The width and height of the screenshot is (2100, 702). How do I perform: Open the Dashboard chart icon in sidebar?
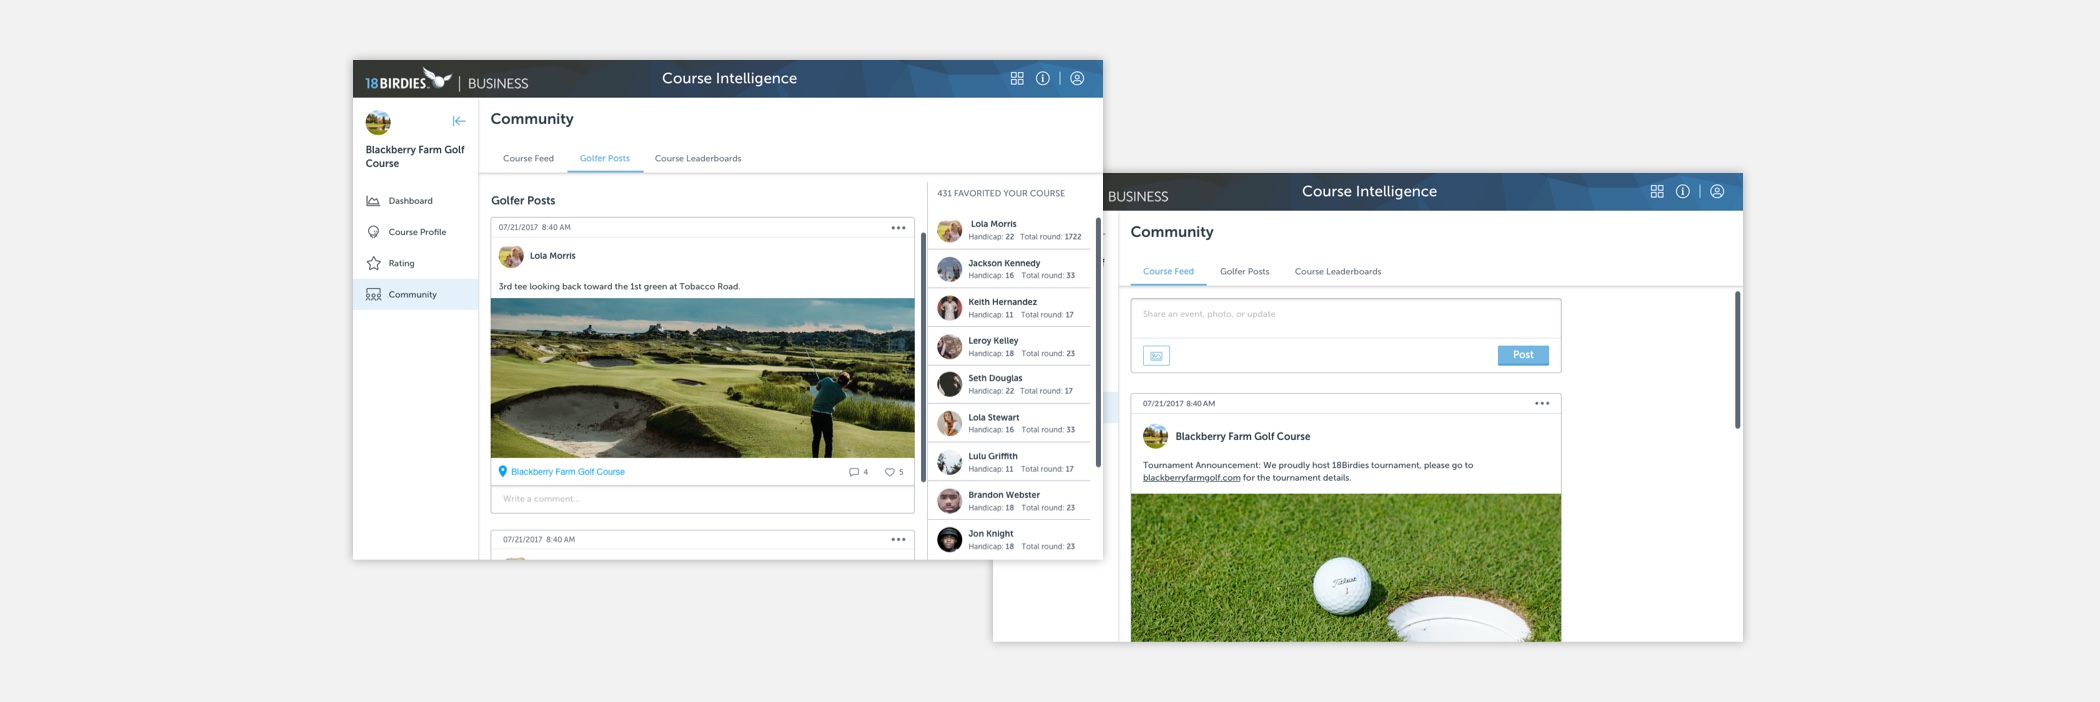[x=373, y=201]
